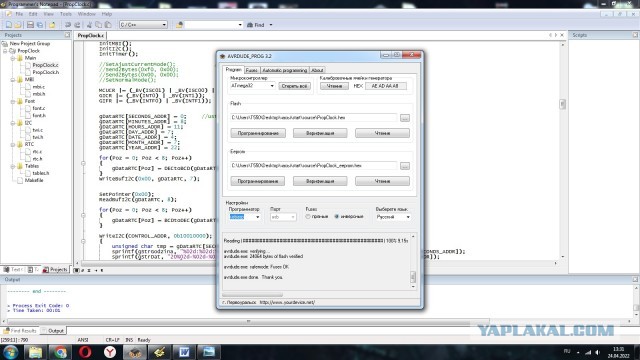This screenshot has height=360, width=640.
Task: Click the picture viewer taskbar icon
Action: click(x=209, y=352)
